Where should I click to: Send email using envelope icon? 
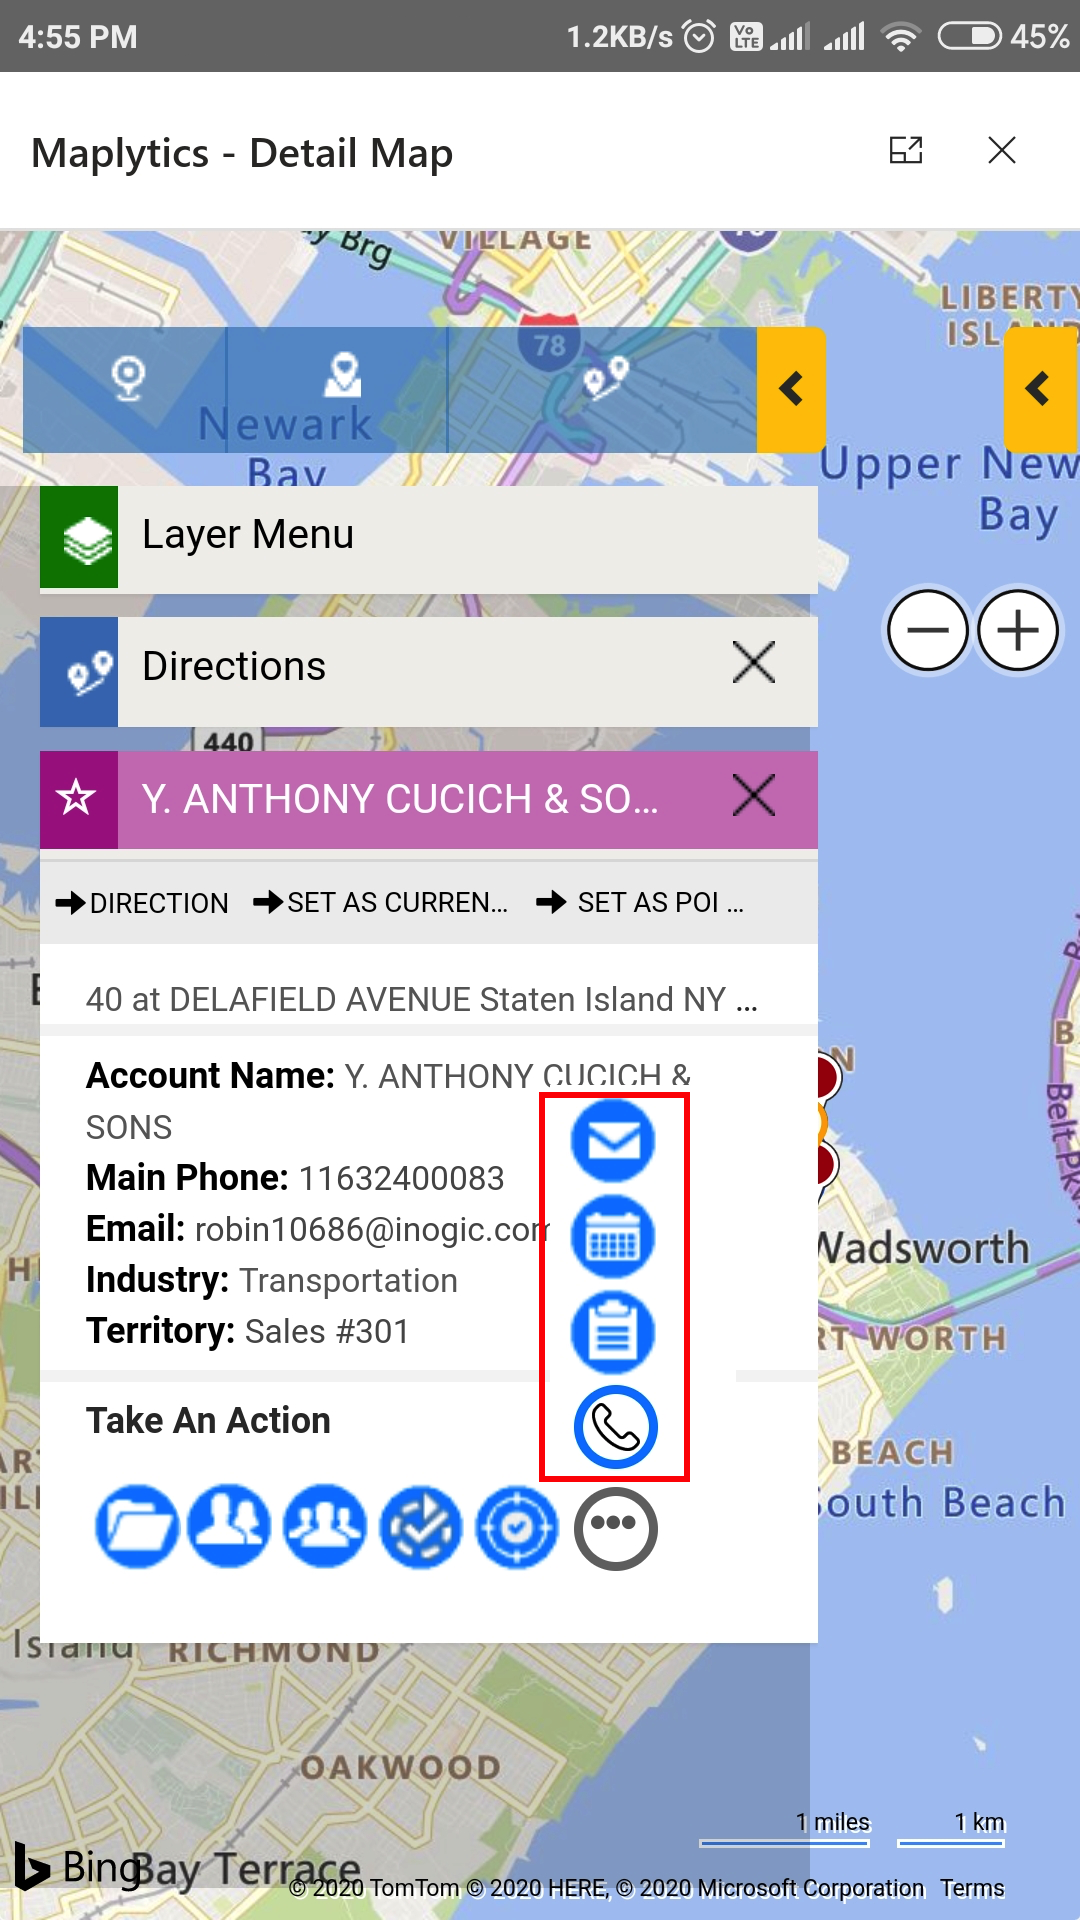(613, 1141)
